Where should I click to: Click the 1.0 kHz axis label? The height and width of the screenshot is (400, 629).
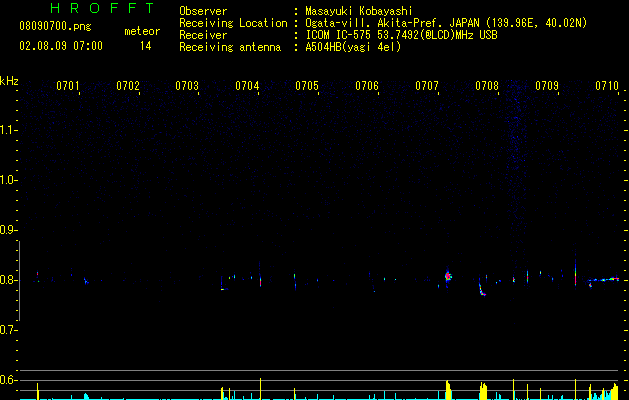click(x=8, y=179)
